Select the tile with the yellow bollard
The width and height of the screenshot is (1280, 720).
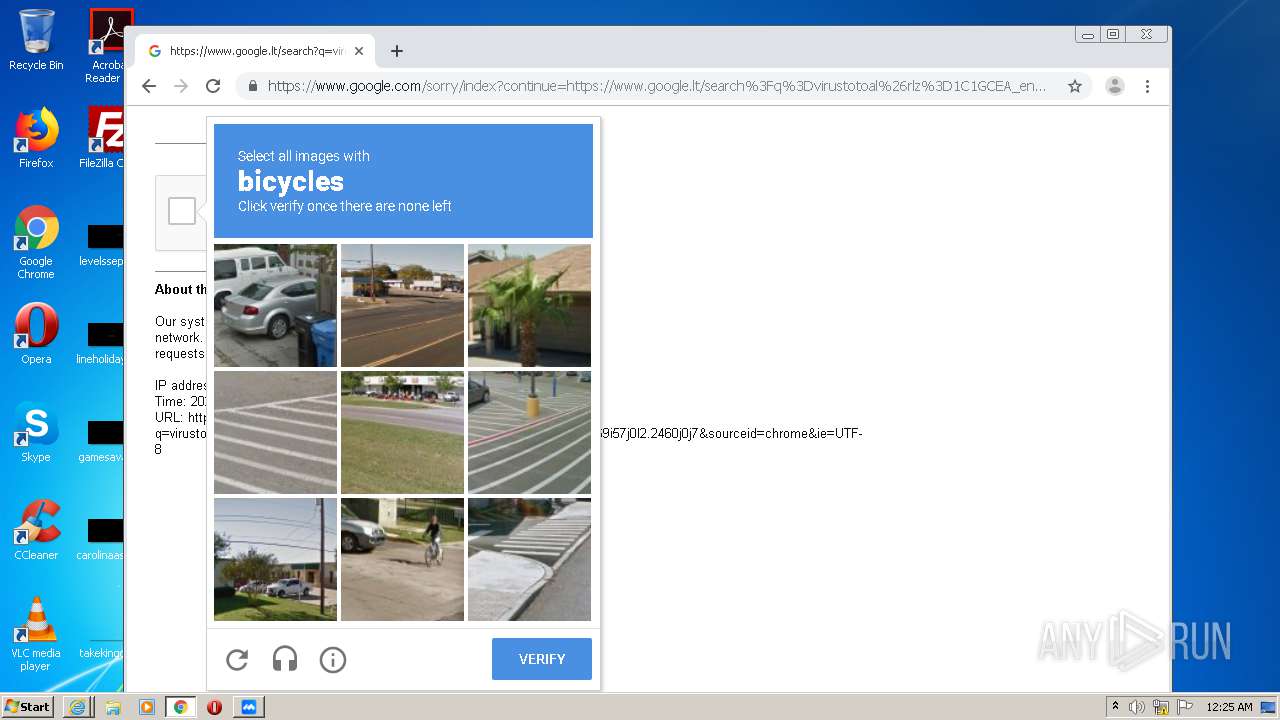click(529, 432)
